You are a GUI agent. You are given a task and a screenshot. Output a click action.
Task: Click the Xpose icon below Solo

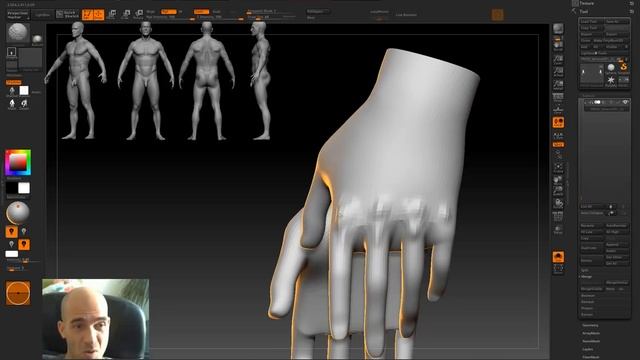(x=558, y=269)
